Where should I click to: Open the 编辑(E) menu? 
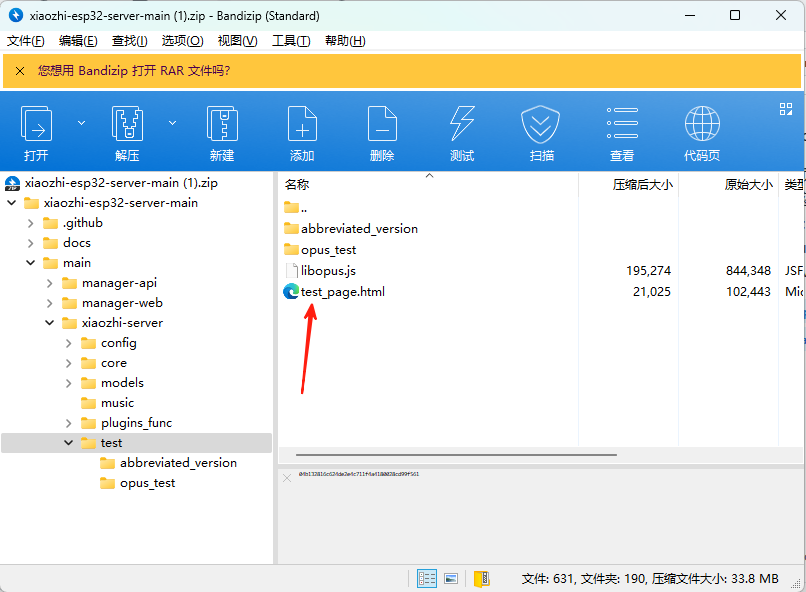coord(78,41)
